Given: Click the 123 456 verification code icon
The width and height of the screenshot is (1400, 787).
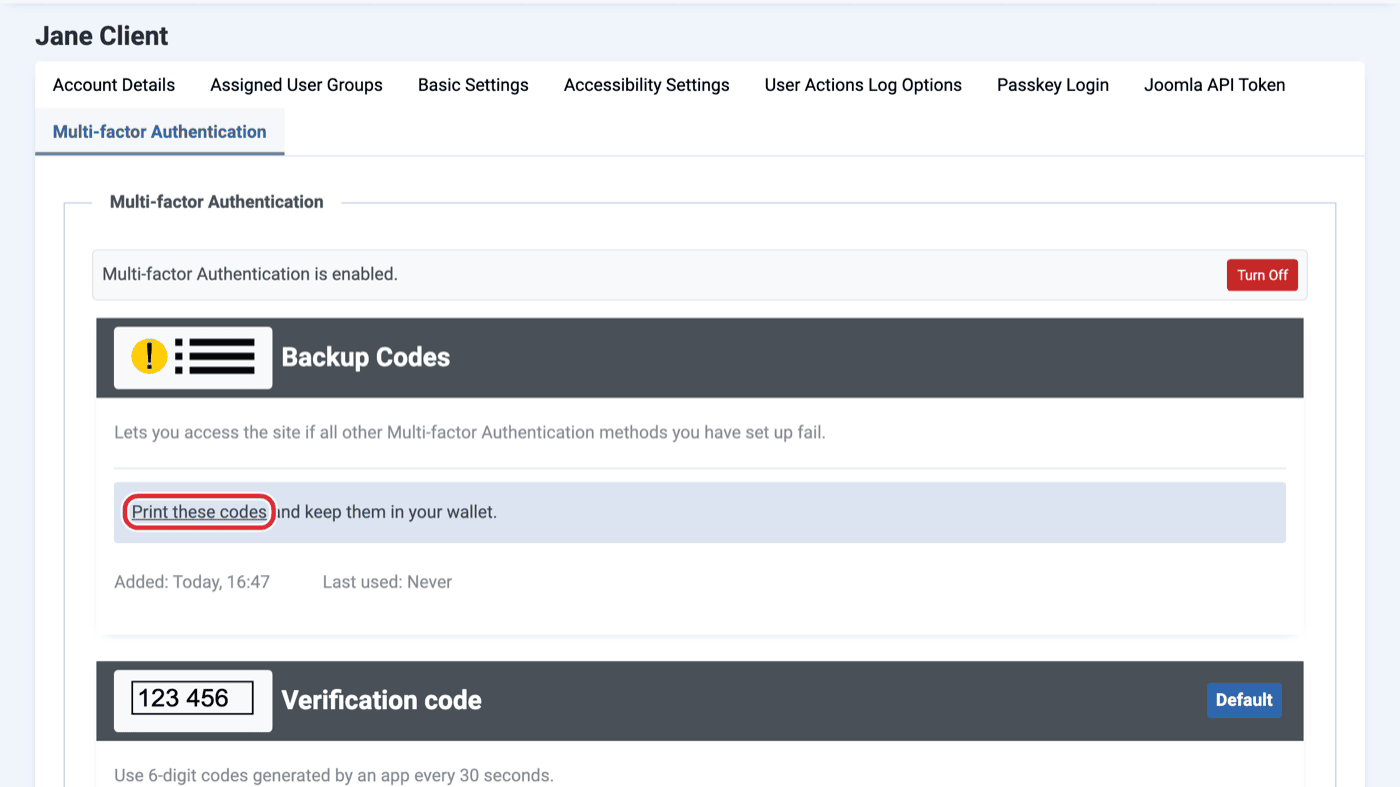Looking at the screenshot, I should 193,700.
